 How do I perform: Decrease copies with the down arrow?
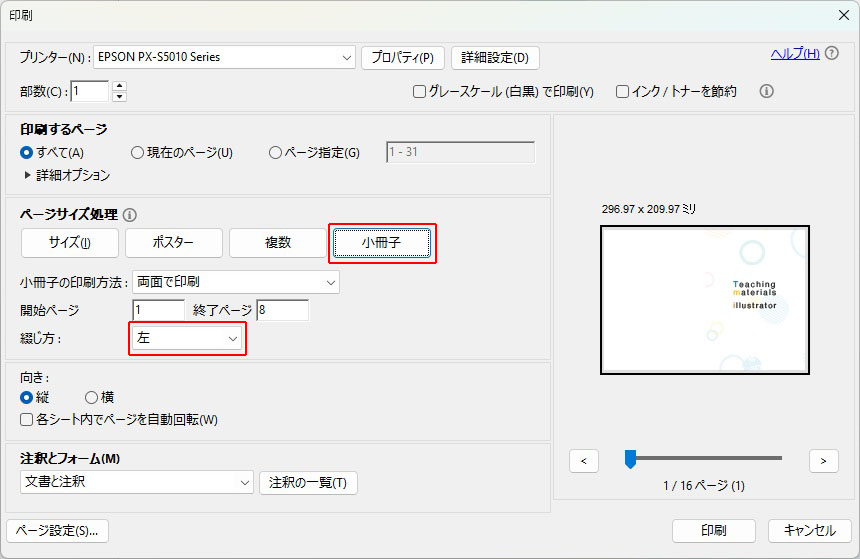(120, 97)
